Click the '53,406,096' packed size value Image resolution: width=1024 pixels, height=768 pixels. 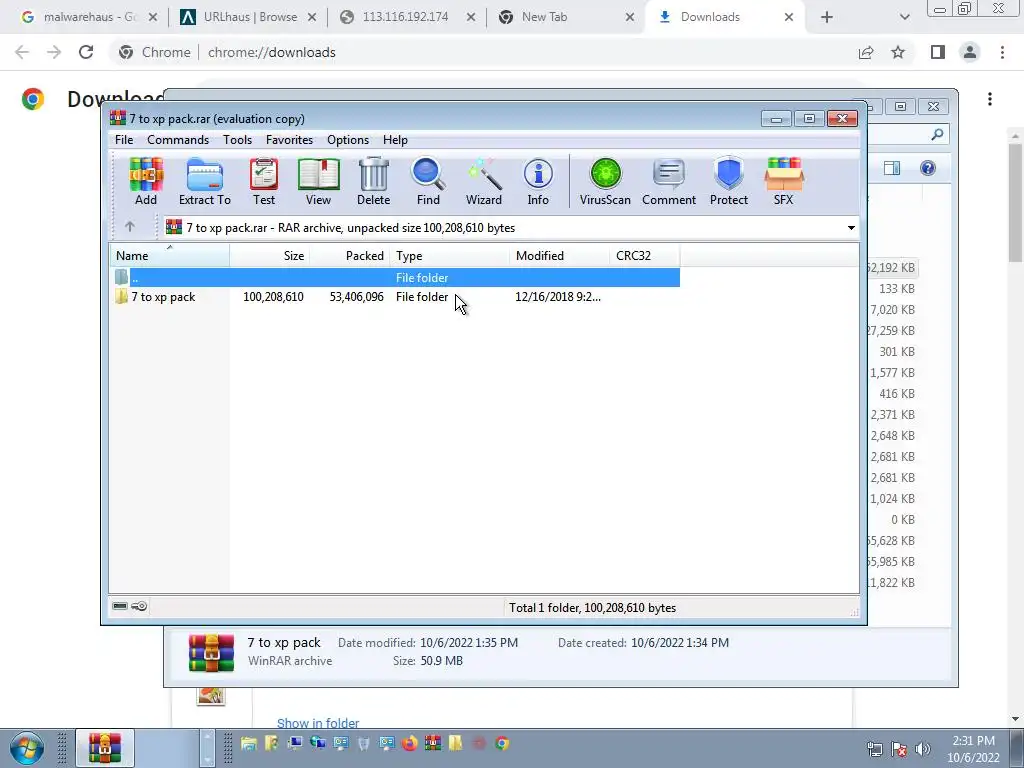click(x=357, y=296)
